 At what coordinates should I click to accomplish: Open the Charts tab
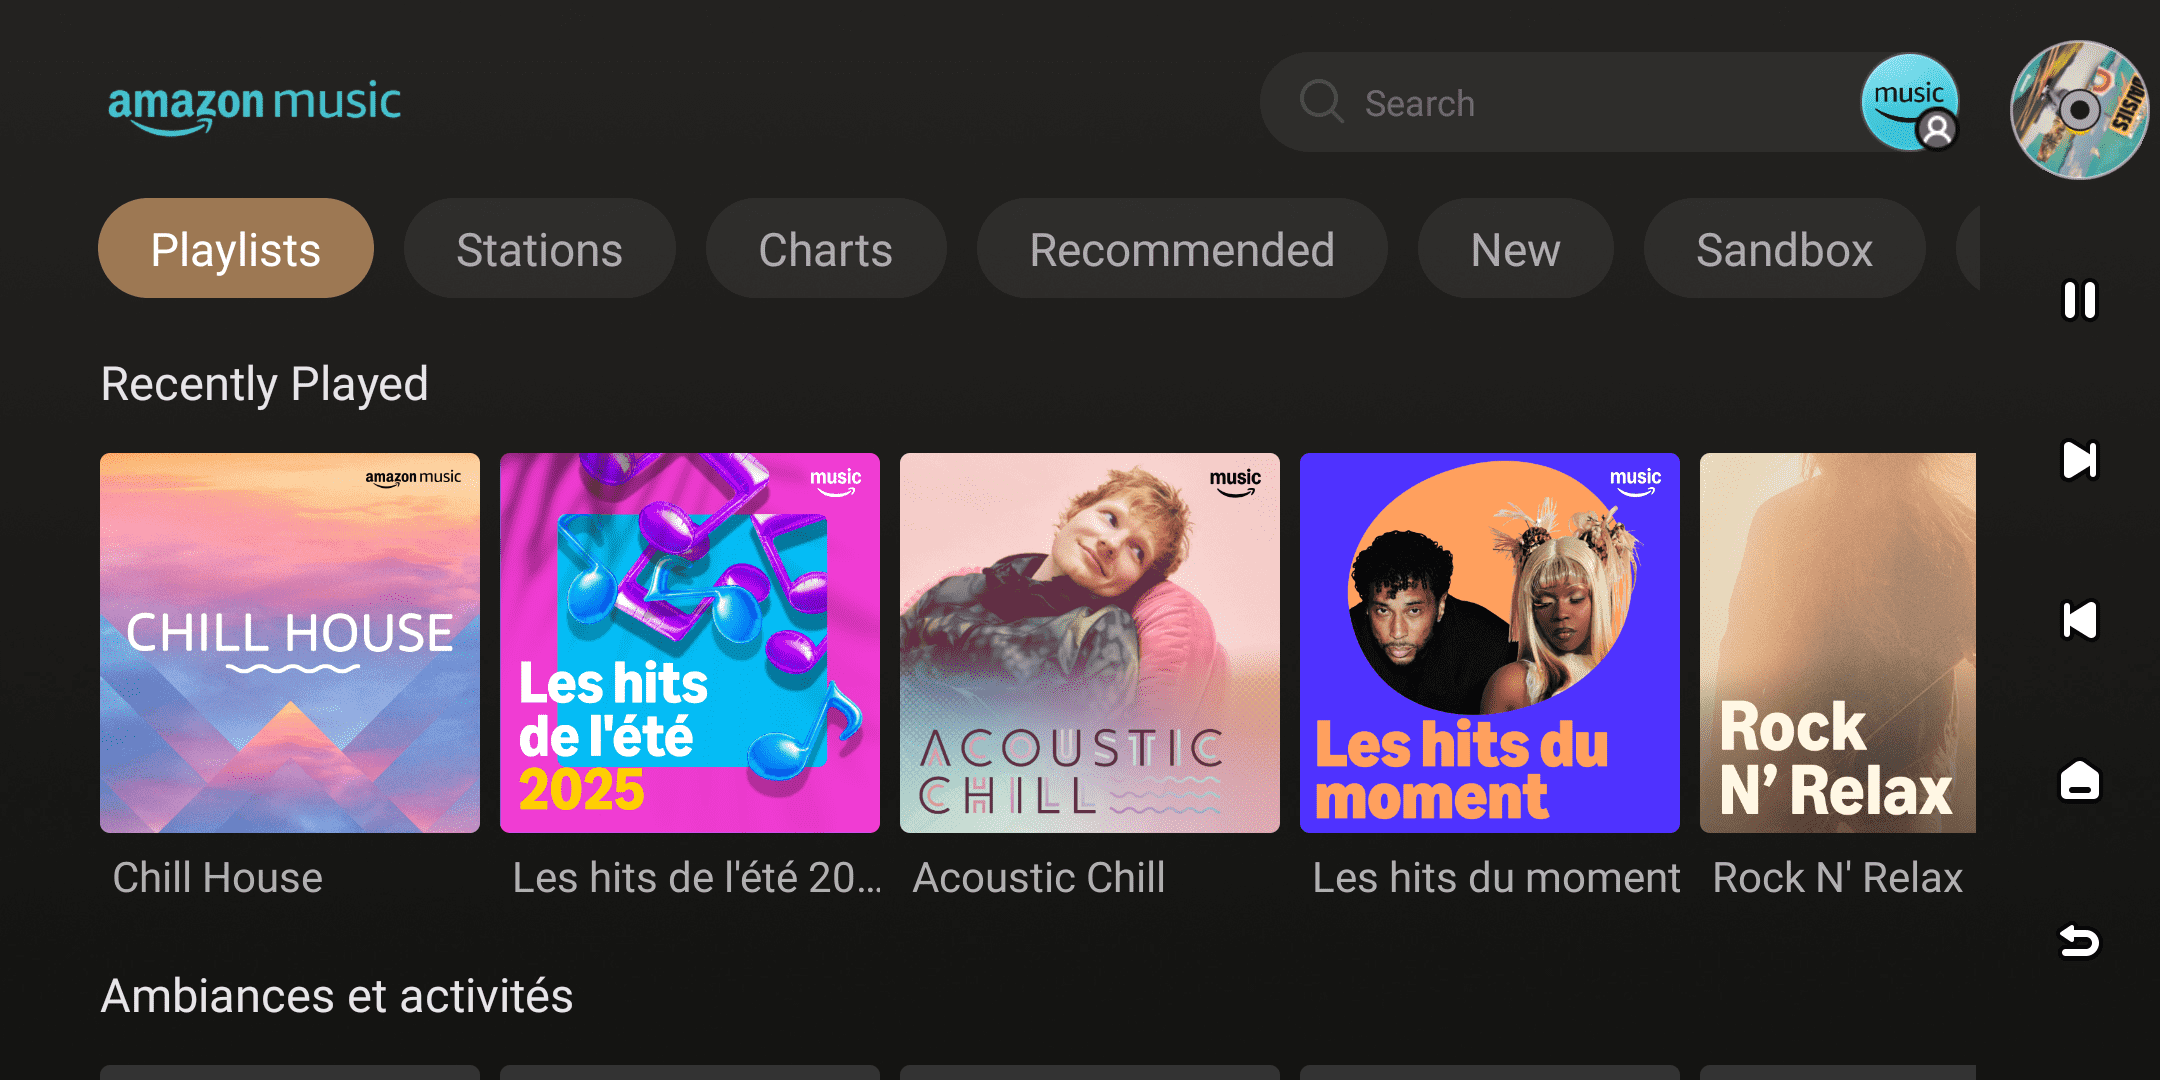tap(826, 249)
